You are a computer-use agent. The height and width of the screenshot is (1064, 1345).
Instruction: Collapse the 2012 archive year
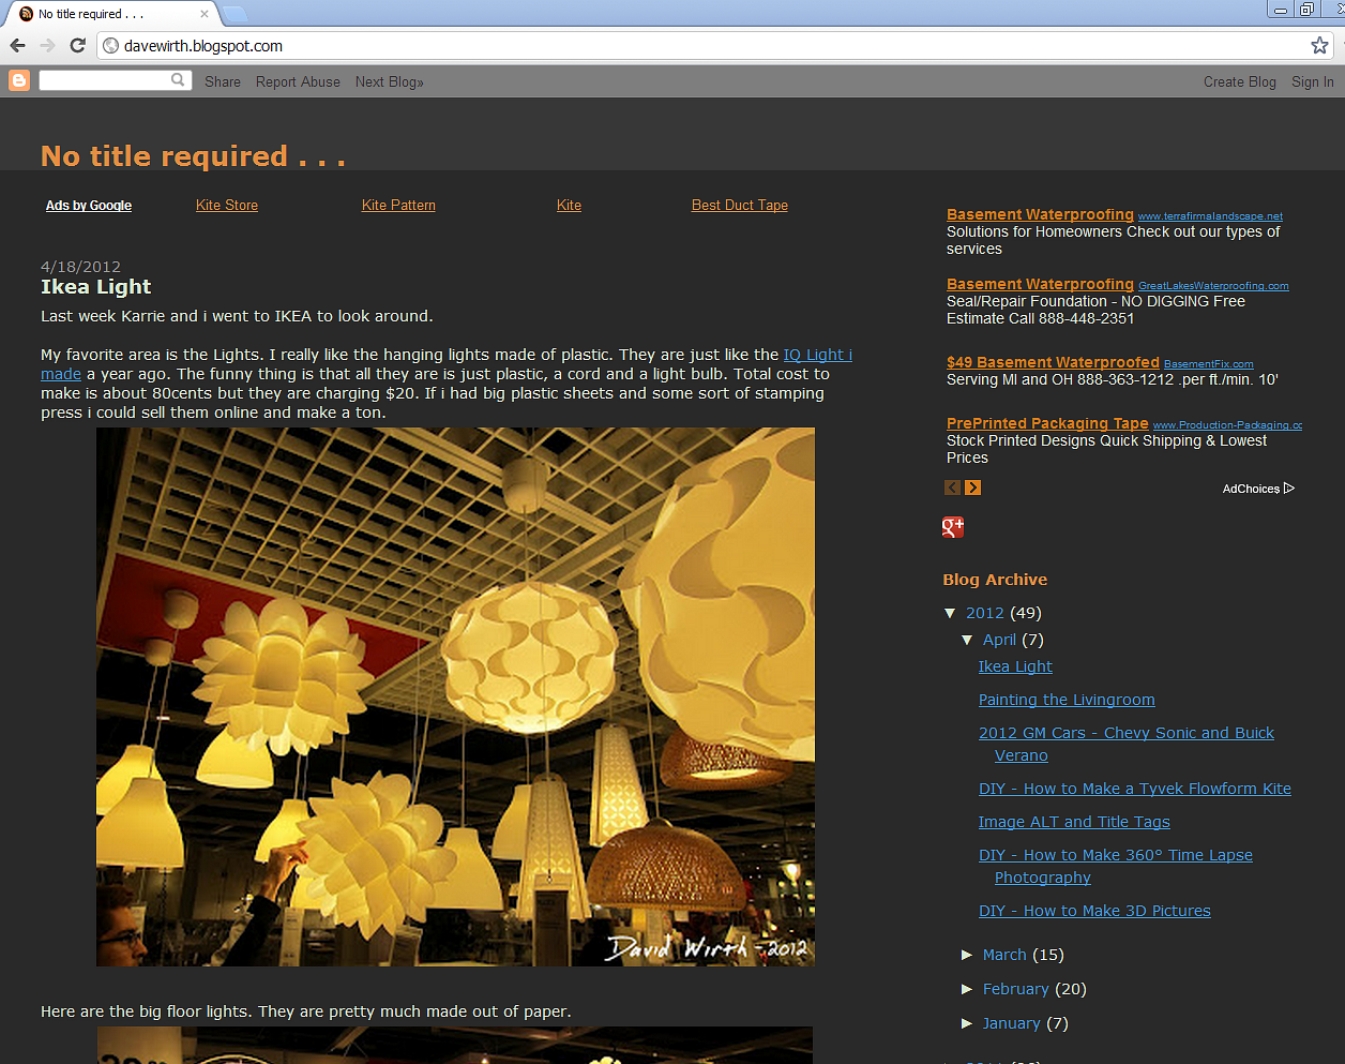tap(950, 613)
